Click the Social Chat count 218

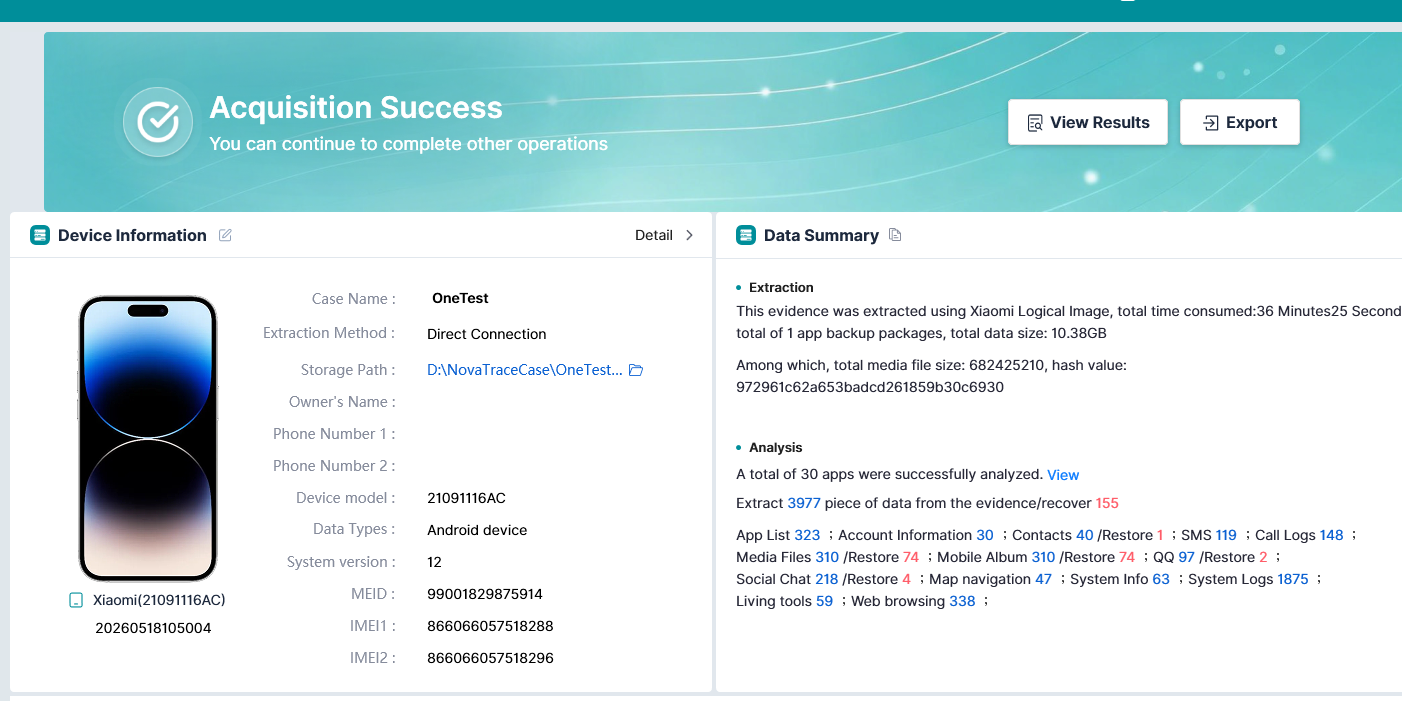[827, 579]
